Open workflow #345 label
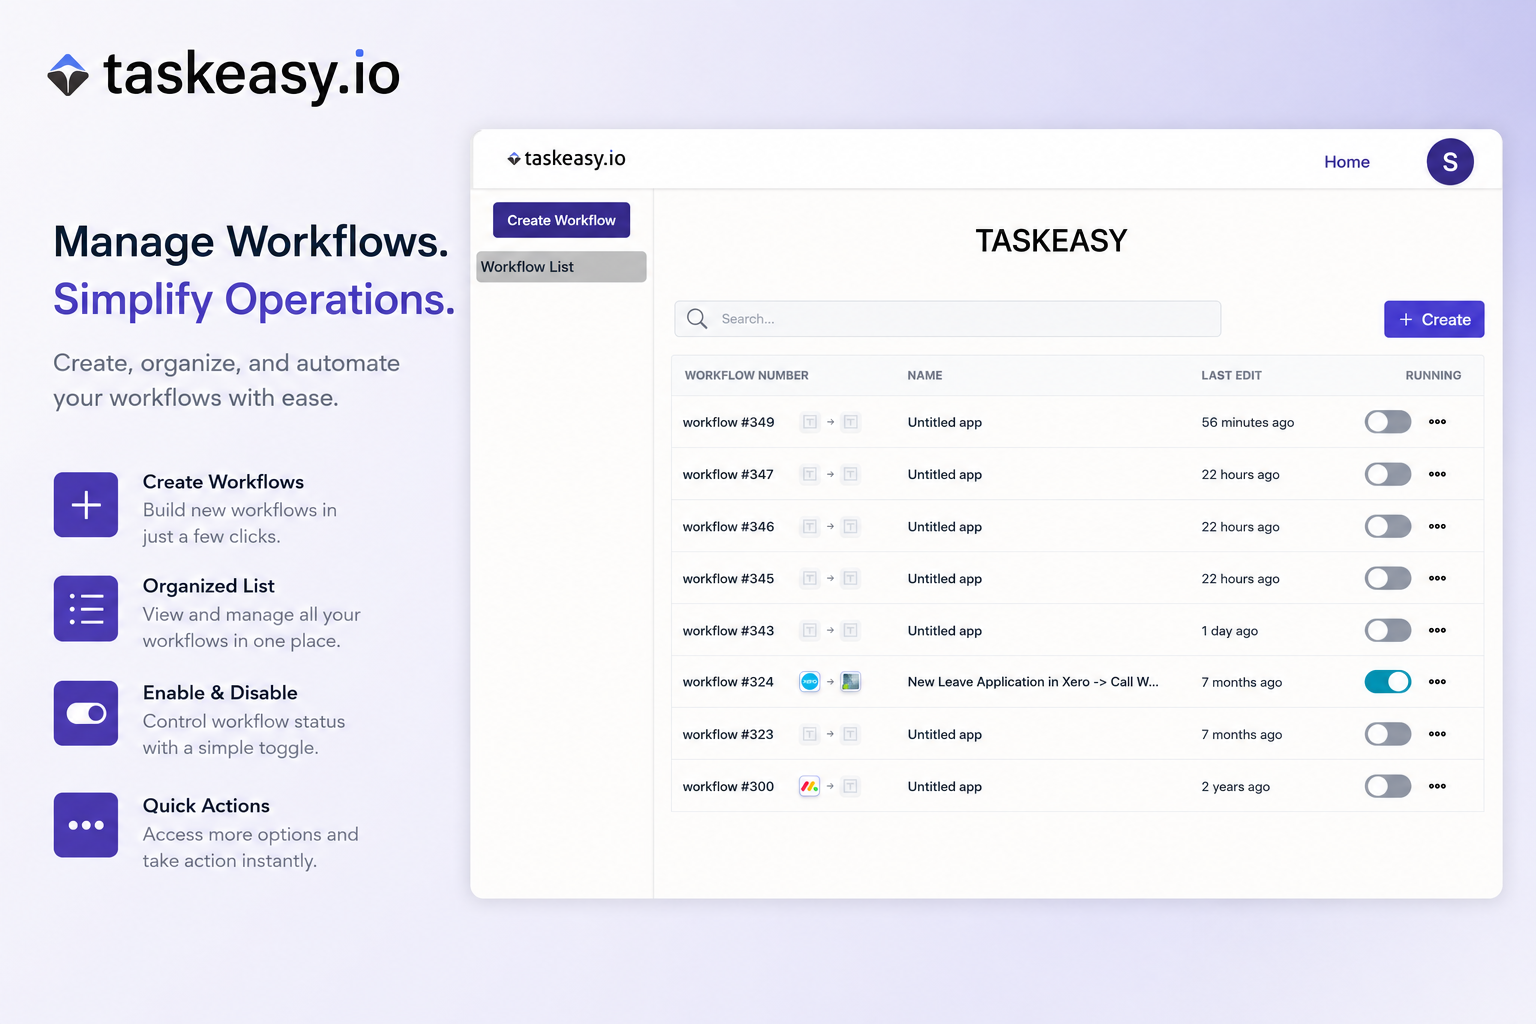 pos(728,578)
